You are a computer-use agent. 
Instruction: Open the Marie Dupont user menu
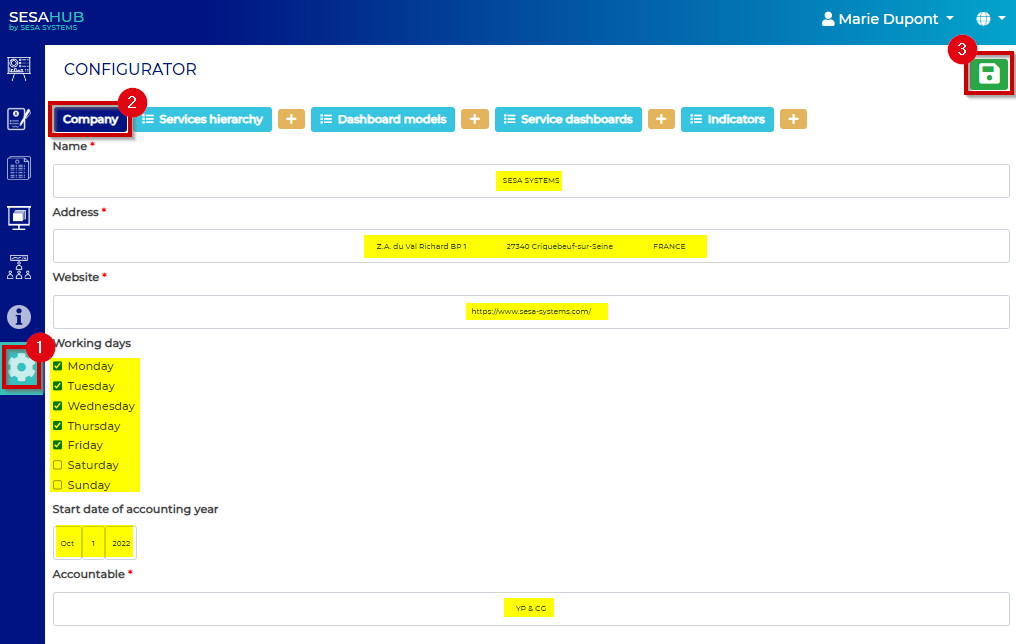(887, 18)
